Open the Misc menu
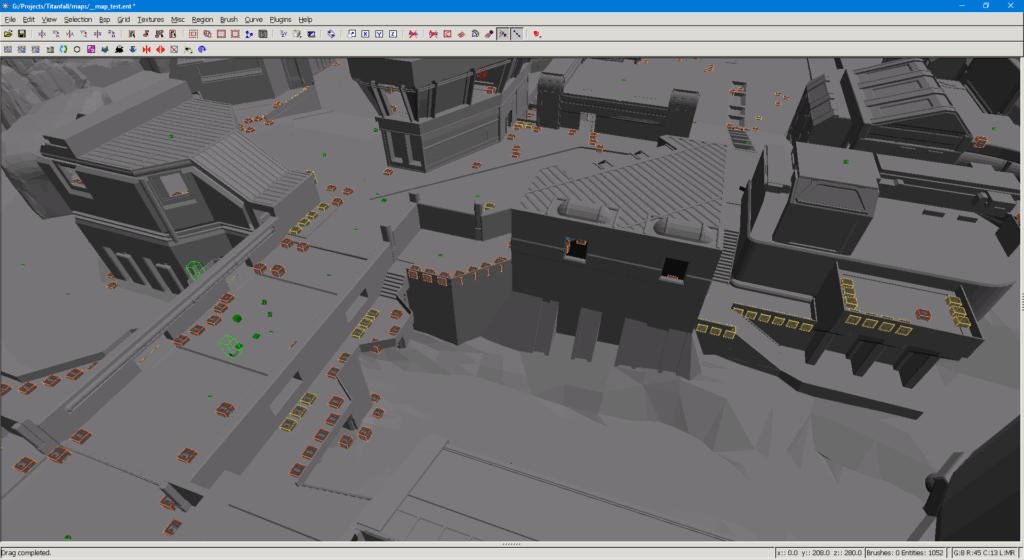 (178, 20)
